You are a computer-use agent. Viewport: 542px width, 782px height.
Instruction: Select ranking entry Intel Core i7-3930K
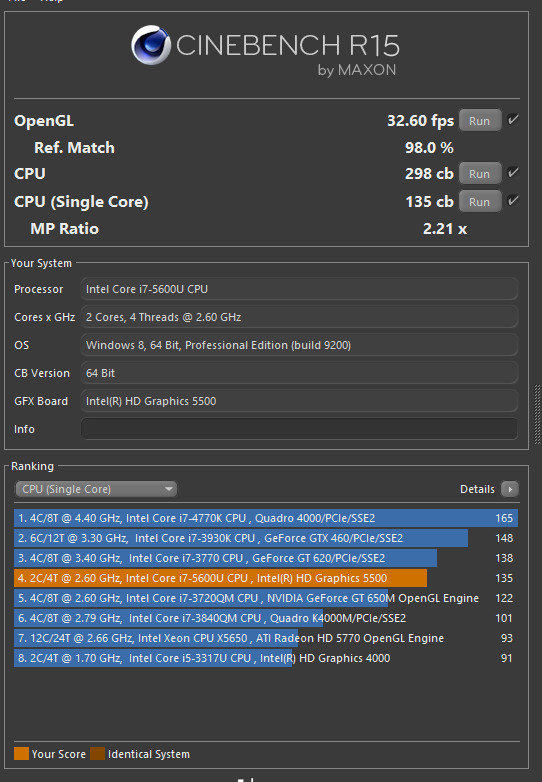266,538
